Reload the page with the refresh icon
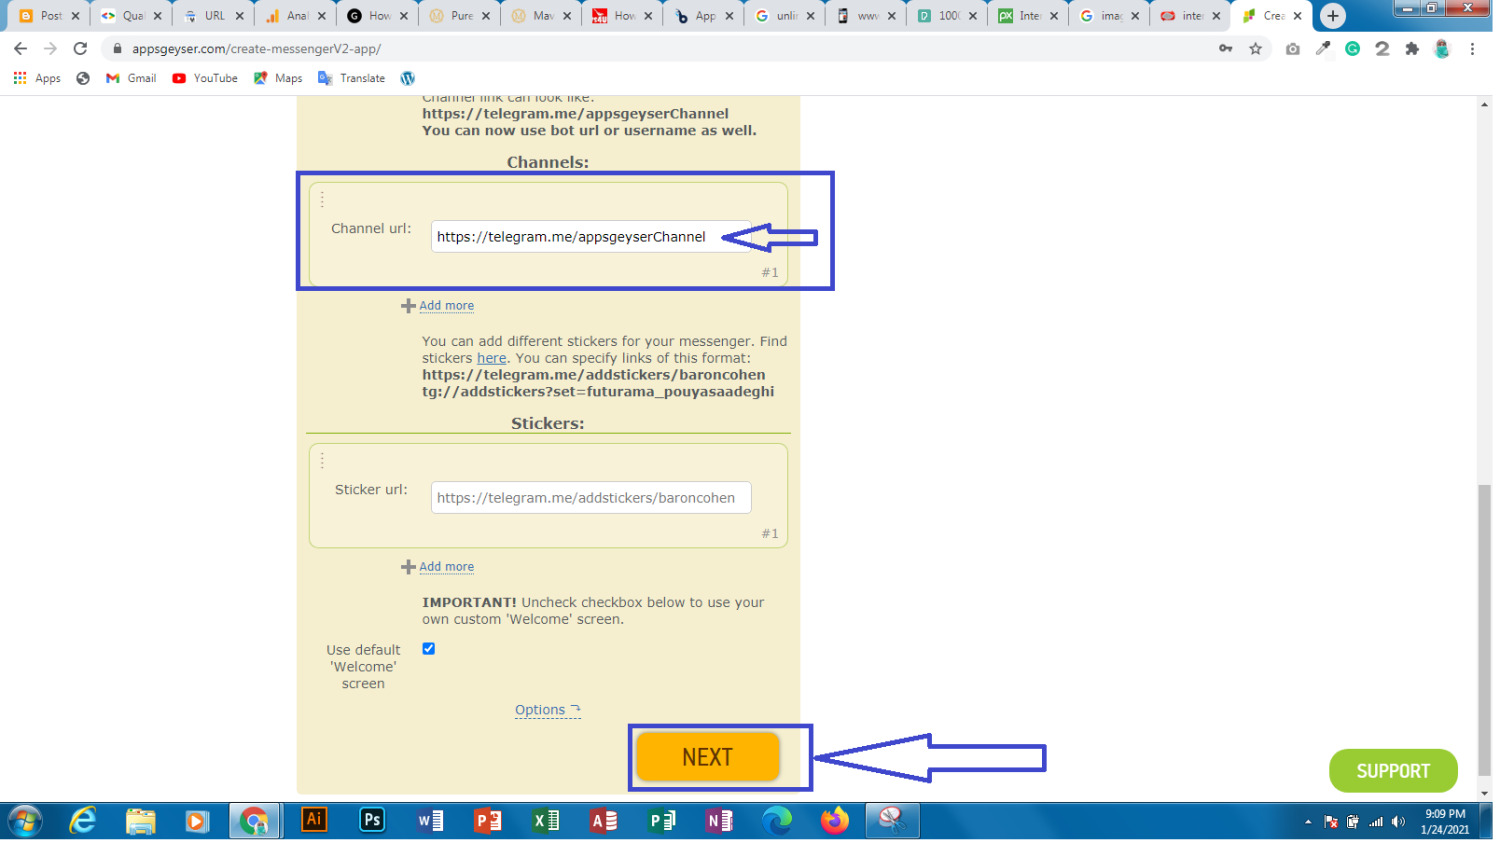The image size is (1500, 843). [x=80, y=49]
